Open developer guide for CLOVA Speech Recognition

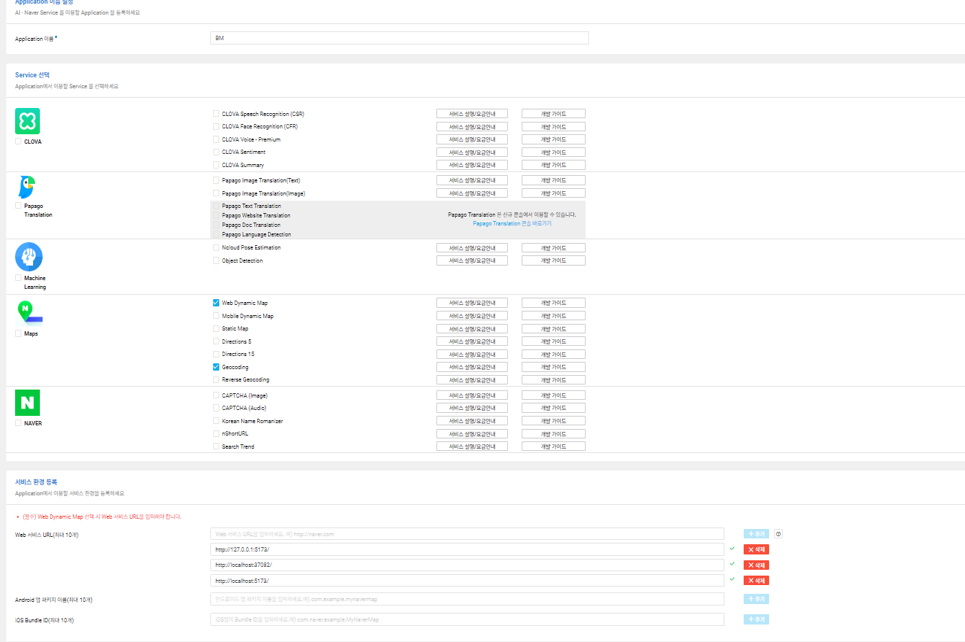(x=553, y=114)
